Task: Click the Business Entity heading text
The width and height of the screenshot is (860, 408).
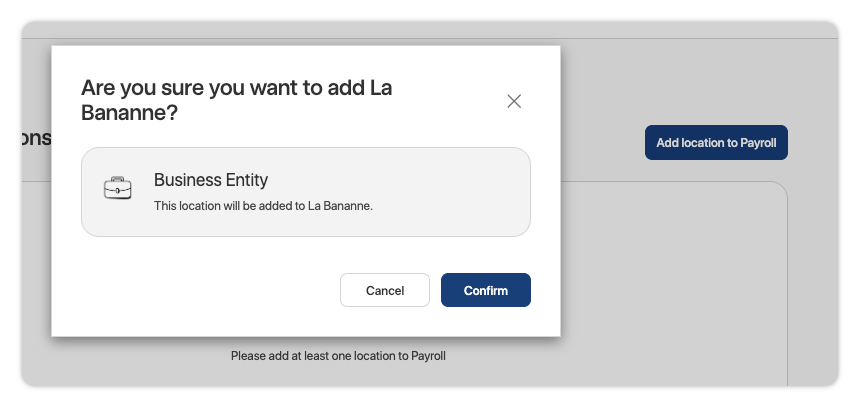Action: click(x=211, y=180)
